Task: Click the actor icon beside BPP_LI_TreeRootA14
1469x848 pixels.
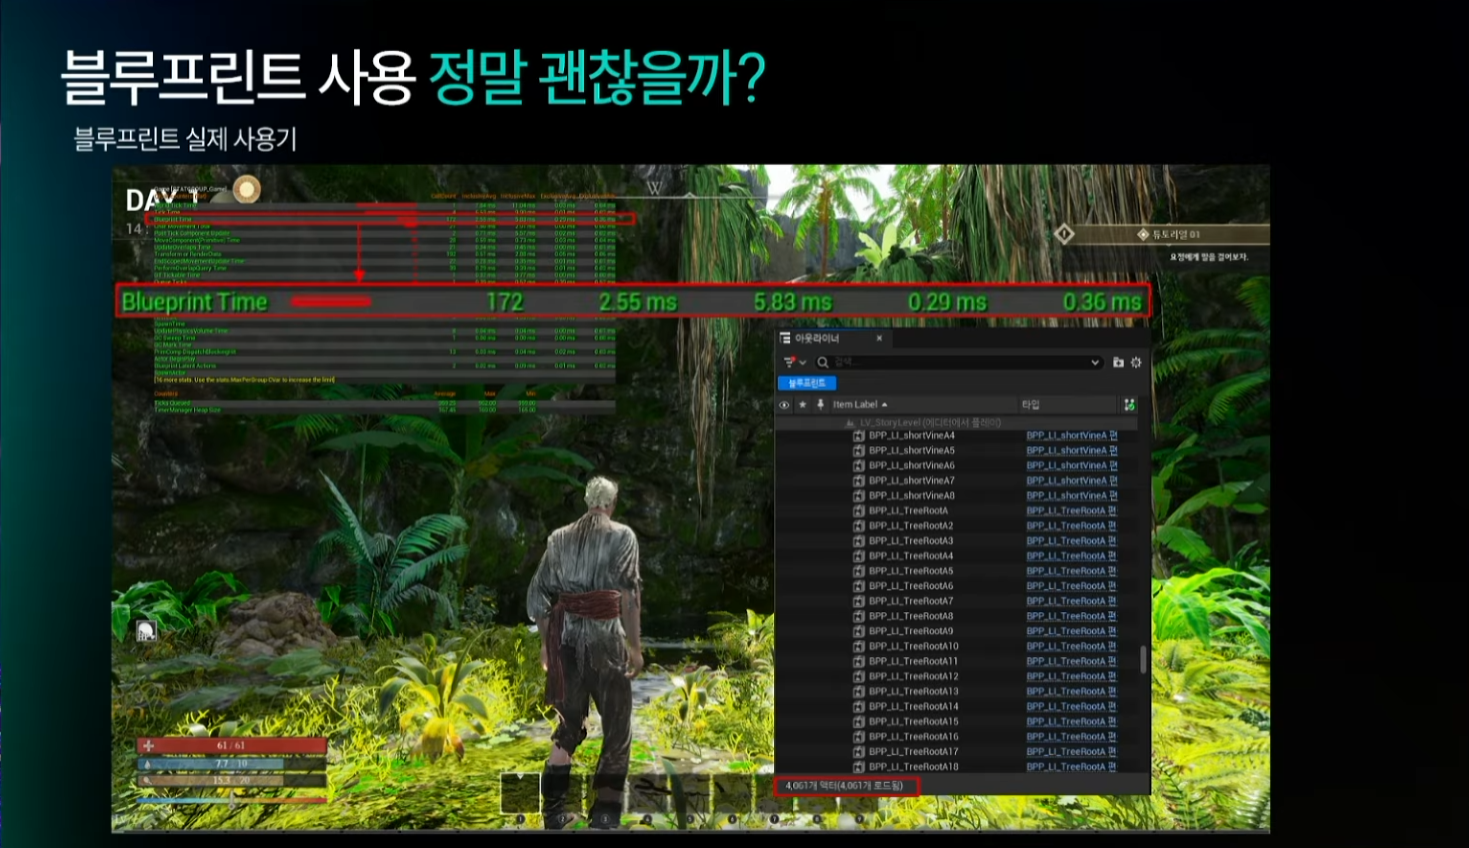Action: [x=858, y=706]
